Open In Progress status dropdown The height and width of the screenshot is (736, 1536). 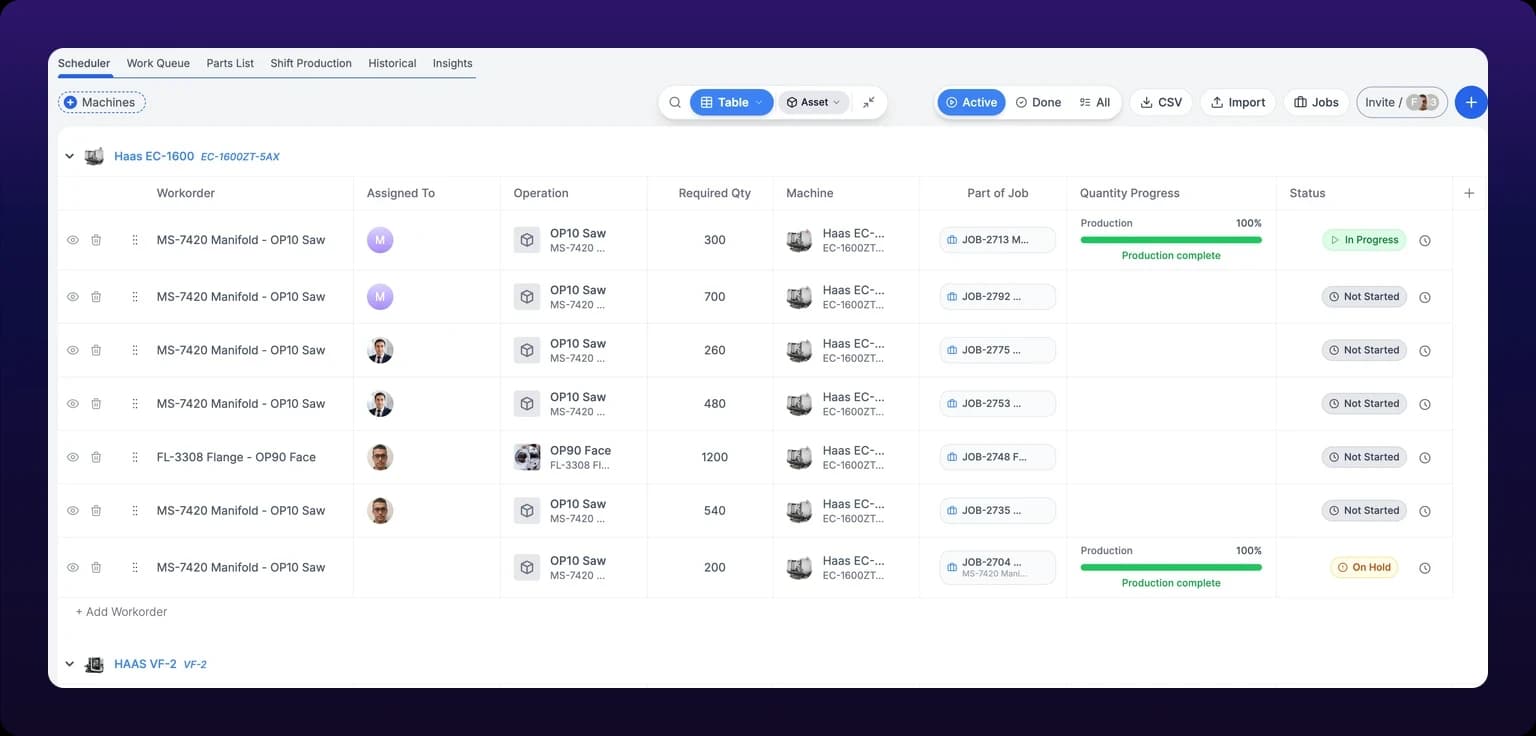point(1364,240)
